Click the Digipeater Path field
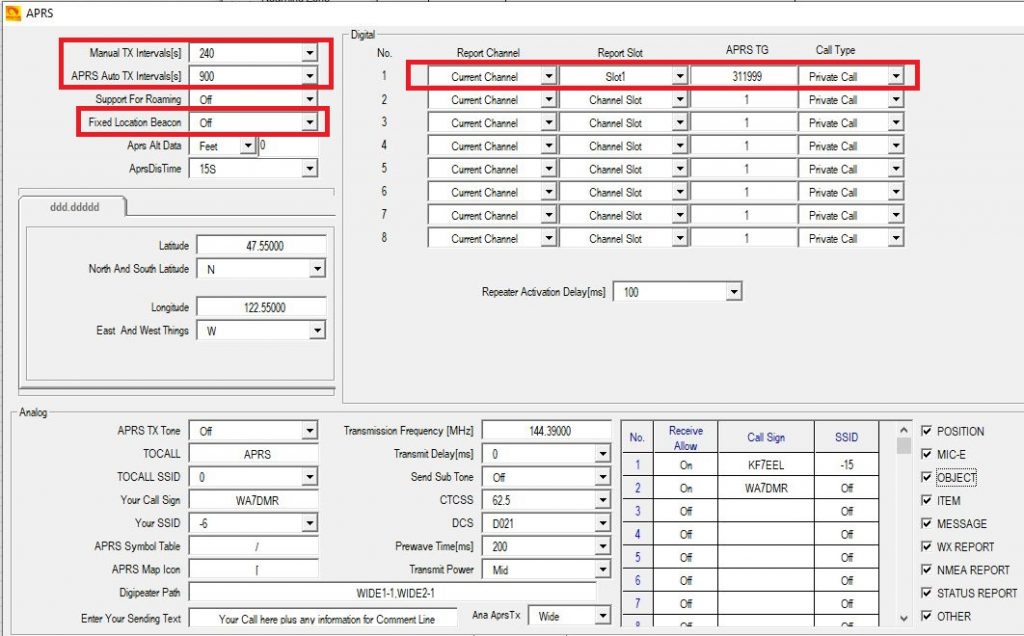Screen dimensions: 1024x636 click(x=392, y=593)
